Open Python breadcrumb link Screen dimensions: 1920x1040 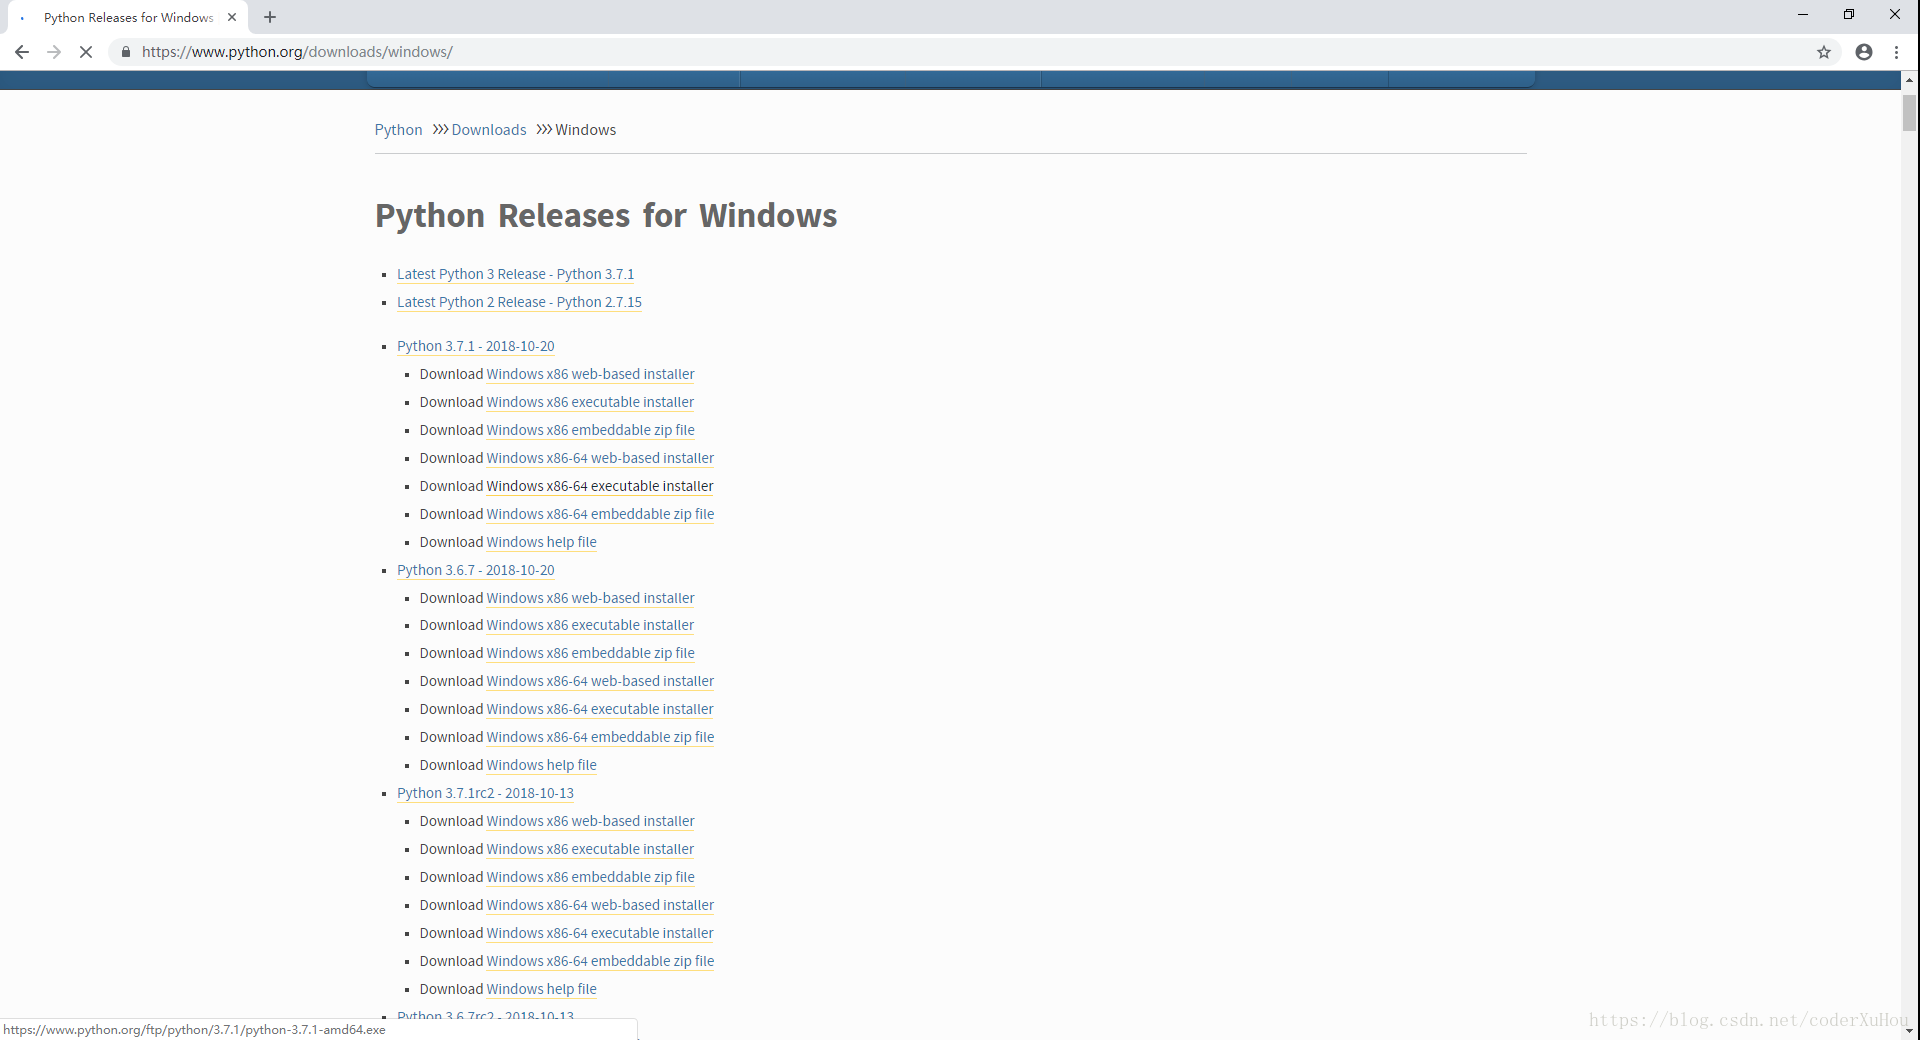[398, 130]
